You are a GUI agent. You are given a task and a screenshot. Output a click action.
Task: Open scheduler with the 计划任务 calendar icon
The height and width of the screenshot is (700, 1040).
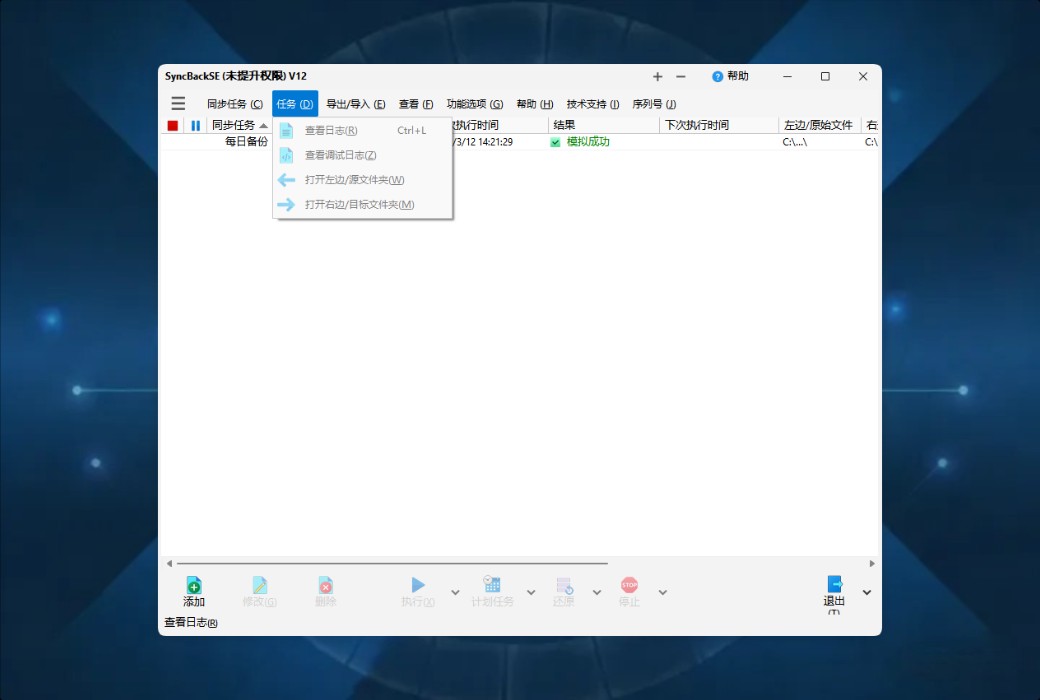[492, 585]
